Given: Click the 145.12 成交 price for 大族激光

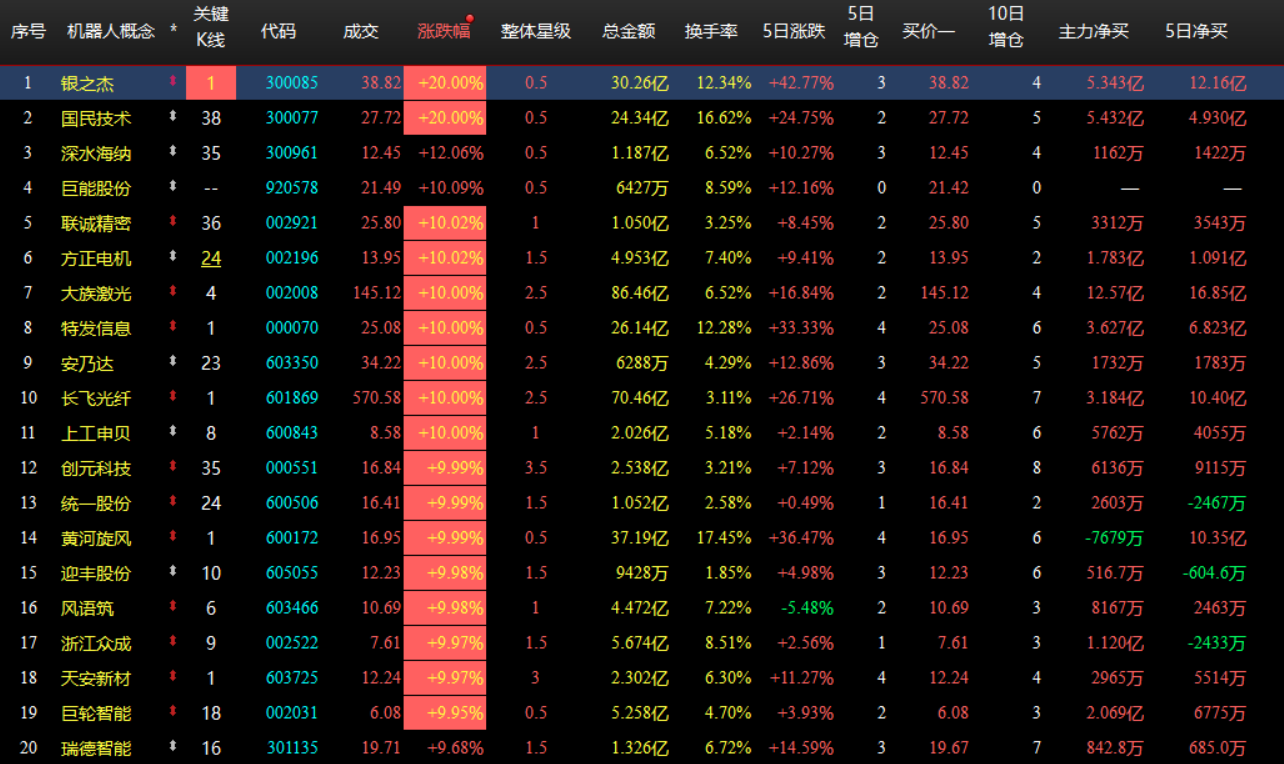Looking at the screenshot, I should (x=377, y=293).
